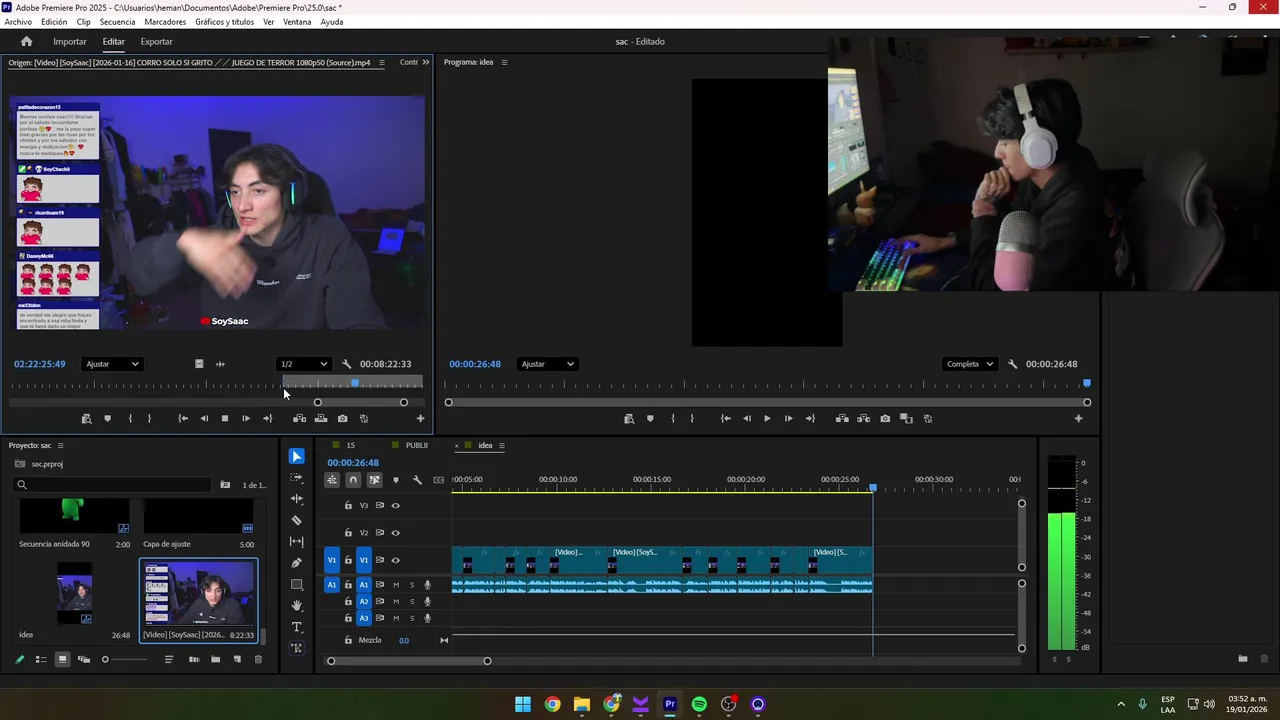Toggle Snap in timeline magnet button
1280x720 pixels.
click(x=353, y=480)
